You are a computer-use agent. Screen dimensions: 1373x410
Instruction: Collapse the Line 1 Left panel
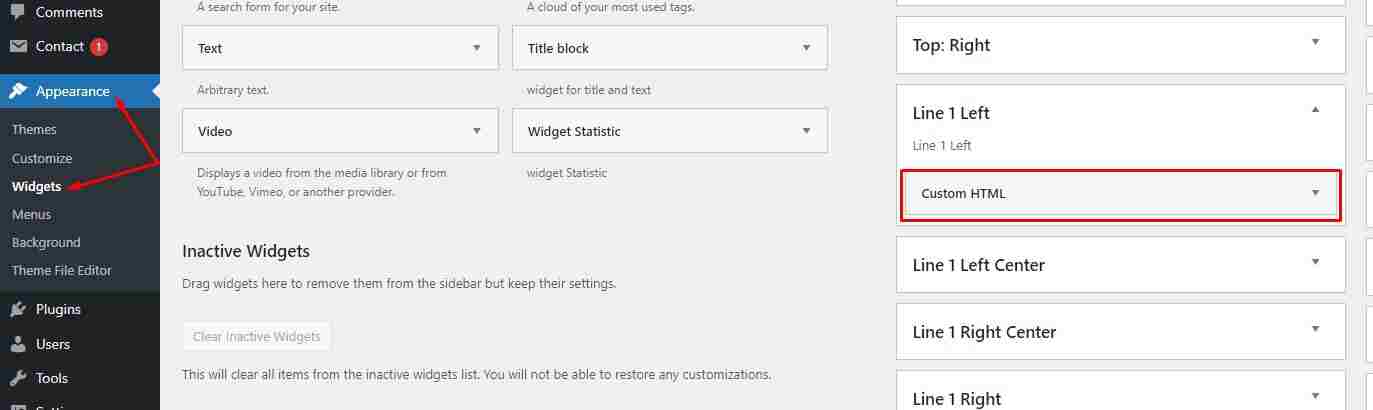1315,110
